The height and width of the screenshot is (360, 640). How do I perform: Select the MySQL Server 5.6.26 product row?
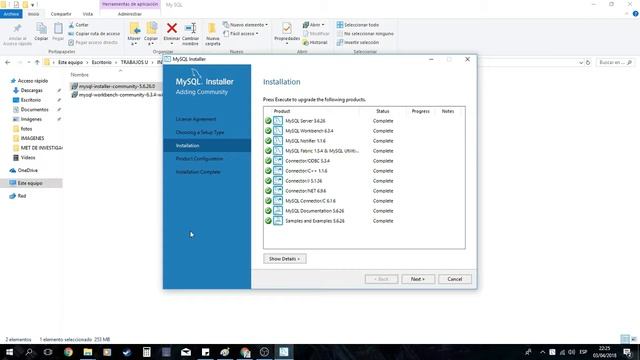[x=364, y=121]
